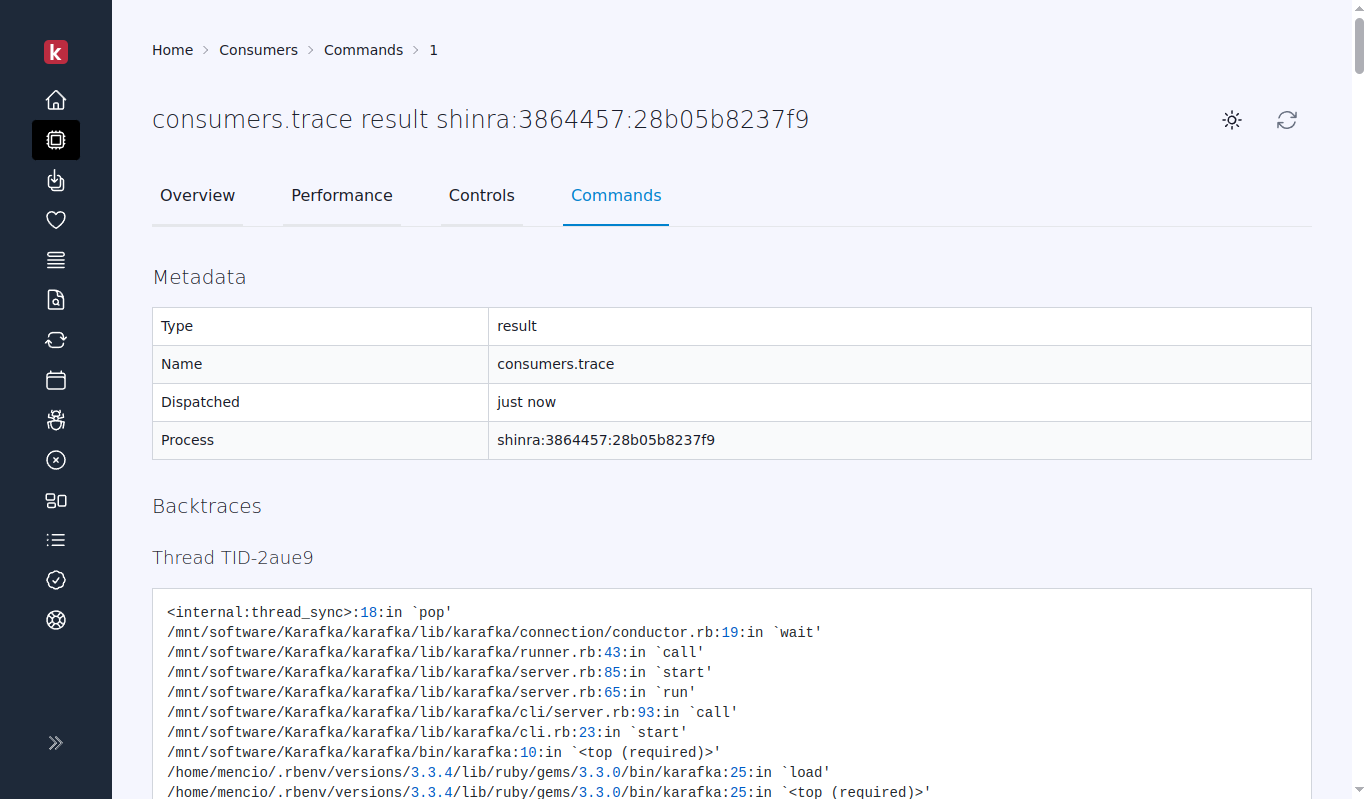Viewport: 1367px width, 799px height.
Task: Click the Consumers breadcrumb link
Action: click(x=258, y=50)
